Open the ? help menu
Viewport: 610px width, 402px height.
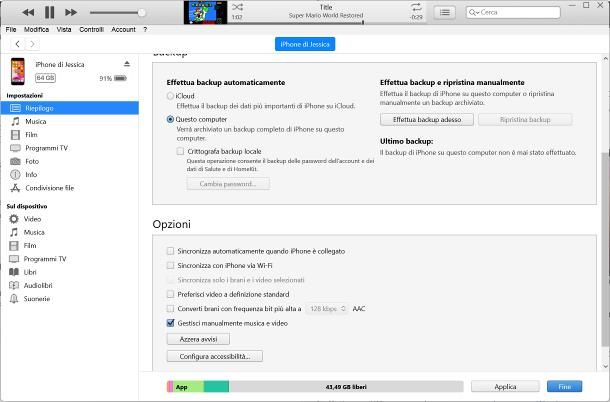tap(145, 30)
